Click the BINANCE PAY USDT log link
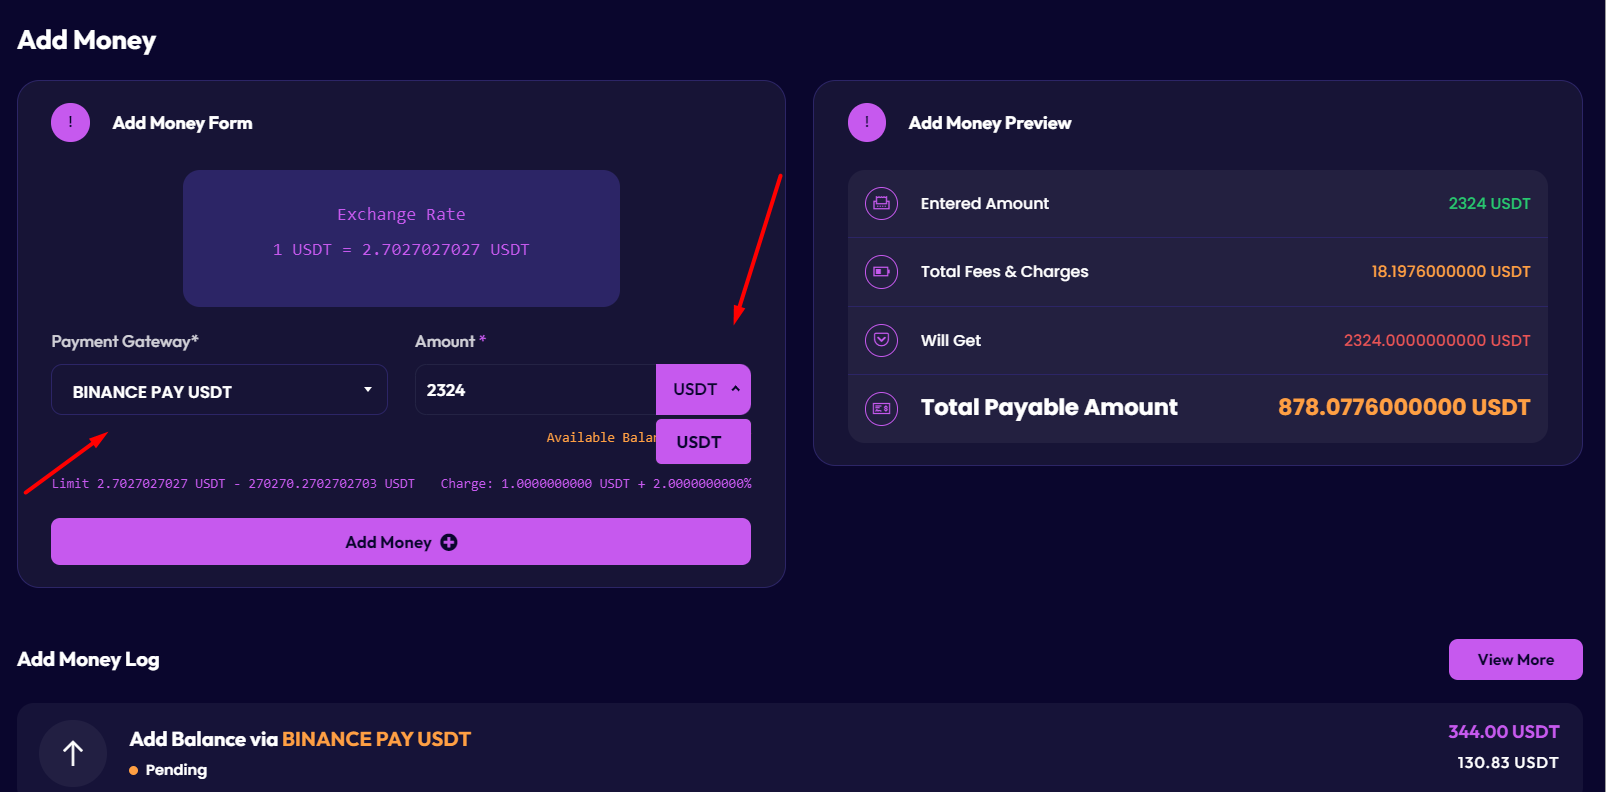Image resolution: width=1606 pixels, height=792 pixels. (x=376, y=739)
